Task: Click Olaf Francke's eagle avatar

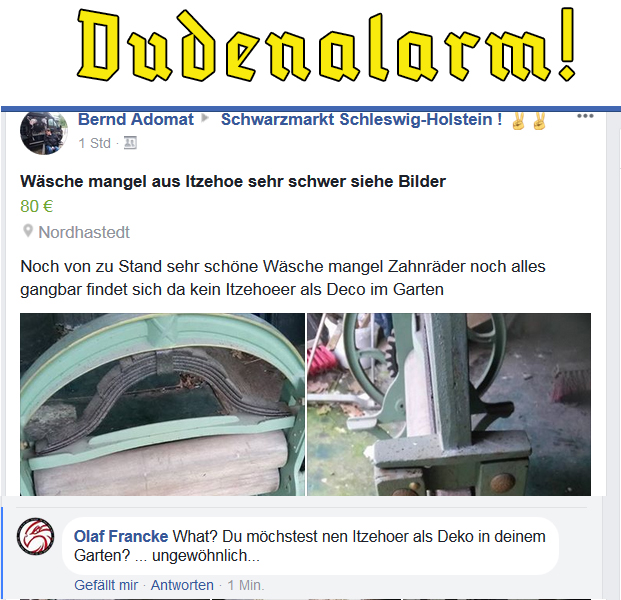Action: click(36, 537)
